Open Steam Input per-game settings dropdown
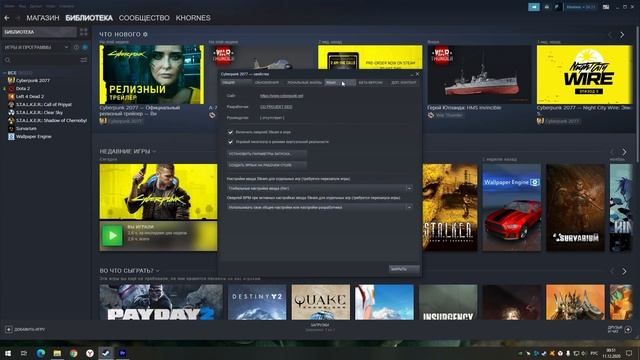This screenshot has height=360, width=640. point(320,189)
